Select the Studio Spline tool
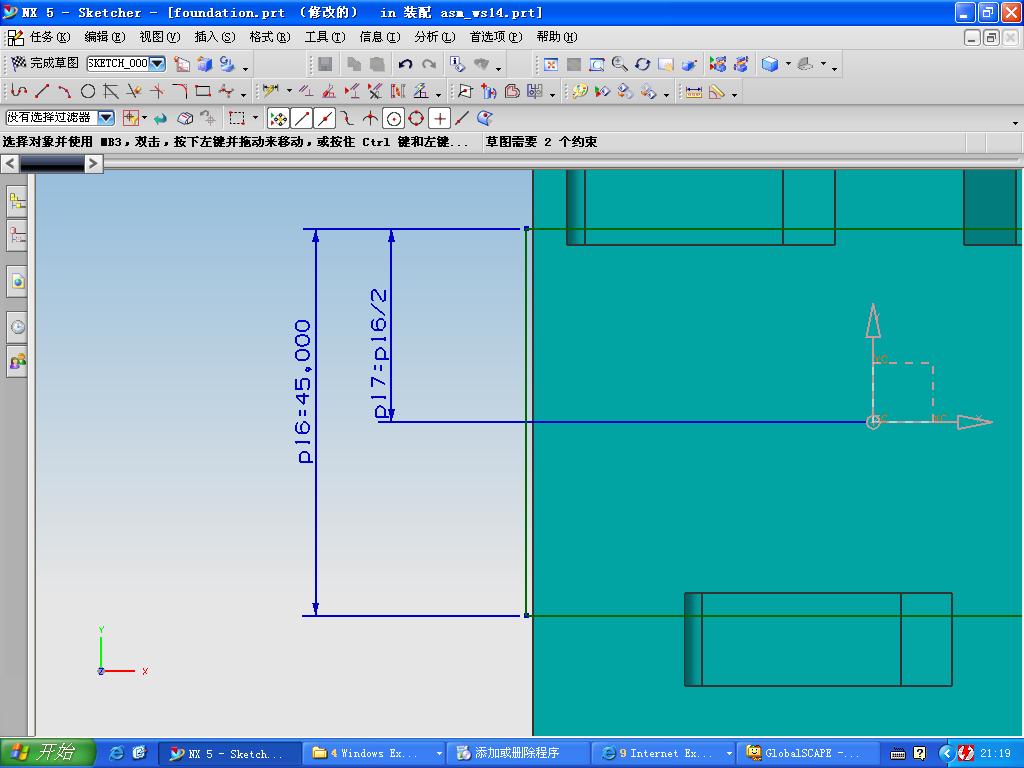 (226, 91)
